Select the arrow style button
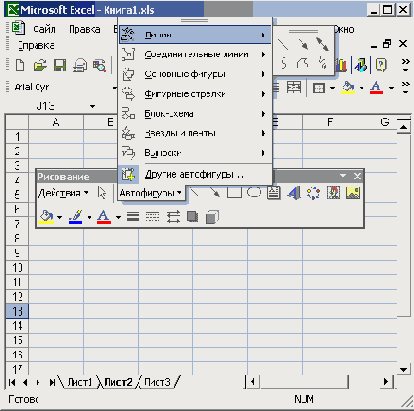414x411 pixels. click(x=173, y=217)
